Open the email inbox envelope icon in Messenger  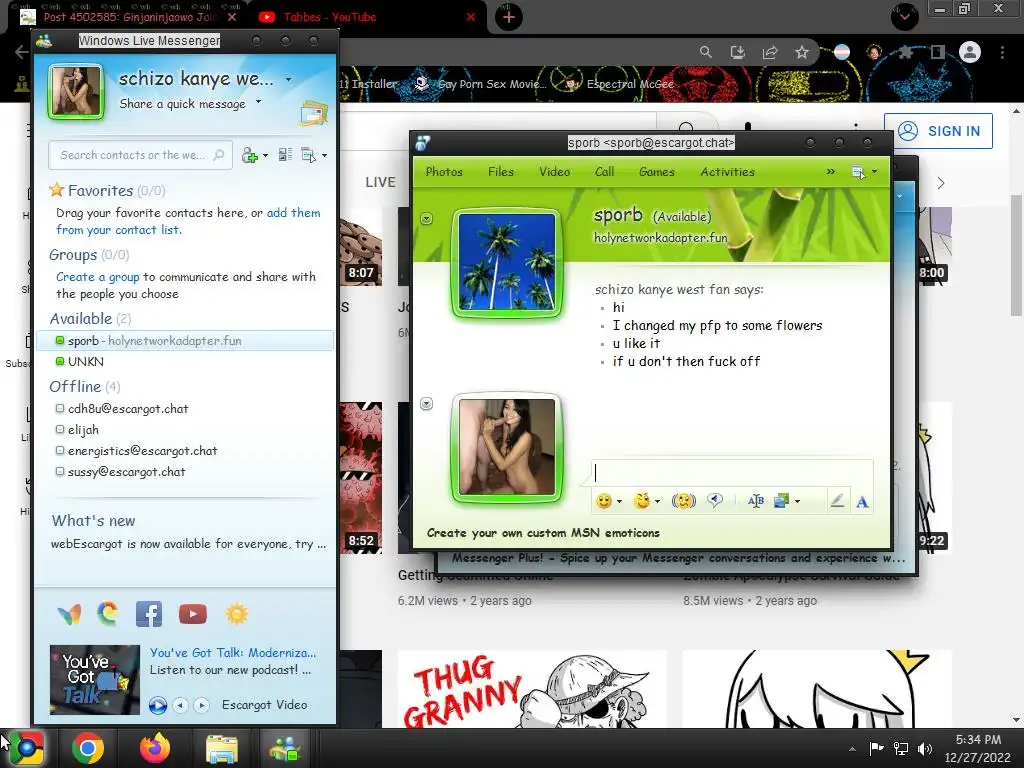pos(313,114)
